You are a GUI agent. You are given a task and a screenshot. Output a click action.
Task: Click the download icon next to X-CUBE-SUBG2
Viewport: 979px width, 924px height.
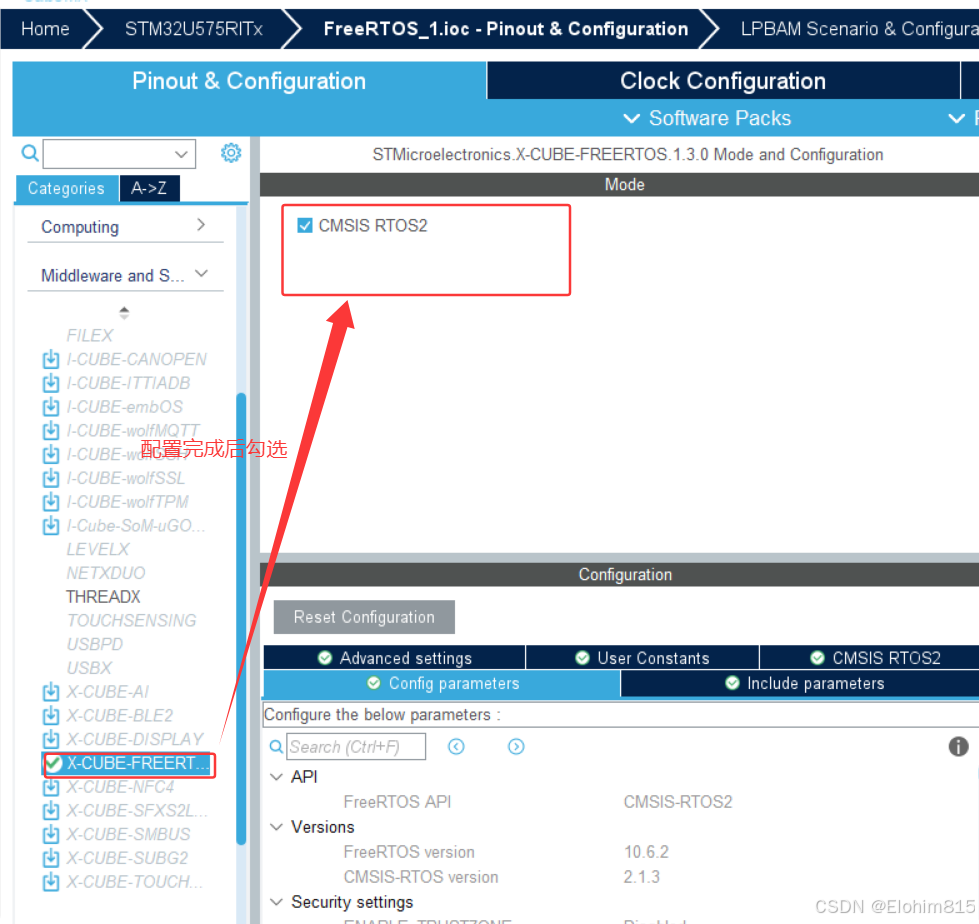[51, 858]
